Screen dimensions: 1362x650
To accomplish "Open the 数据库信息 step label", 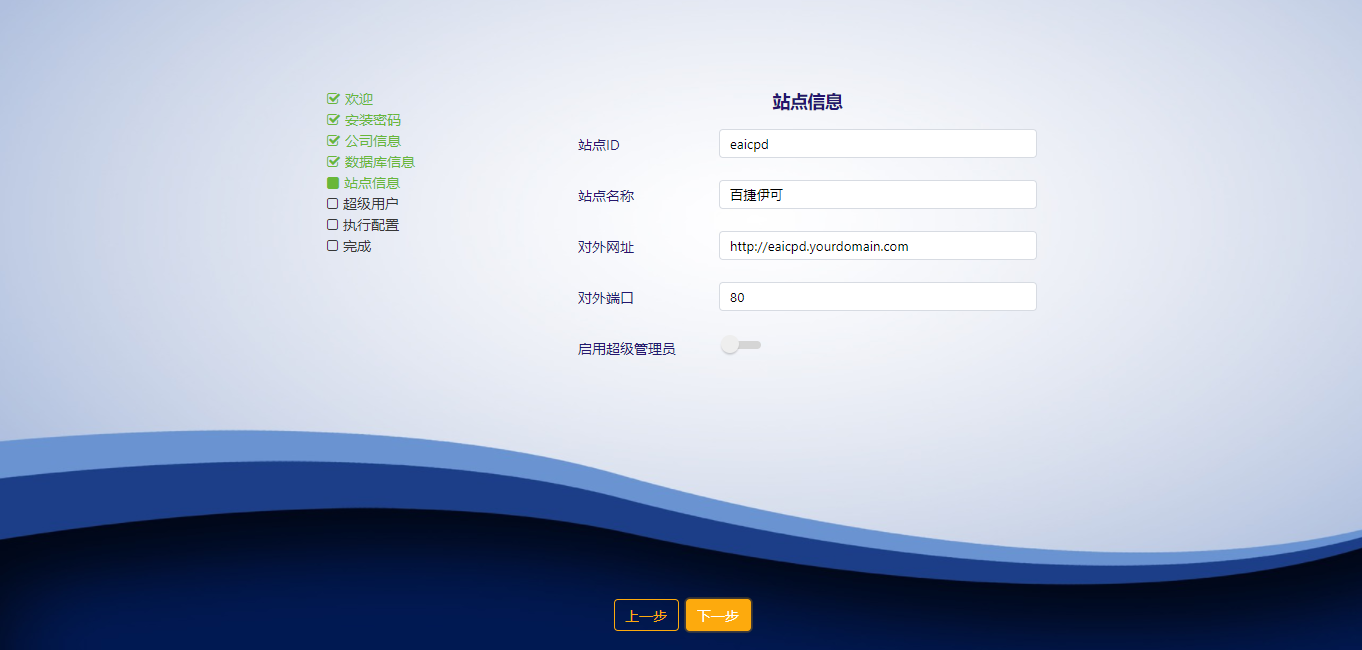I will click(380, 162).
